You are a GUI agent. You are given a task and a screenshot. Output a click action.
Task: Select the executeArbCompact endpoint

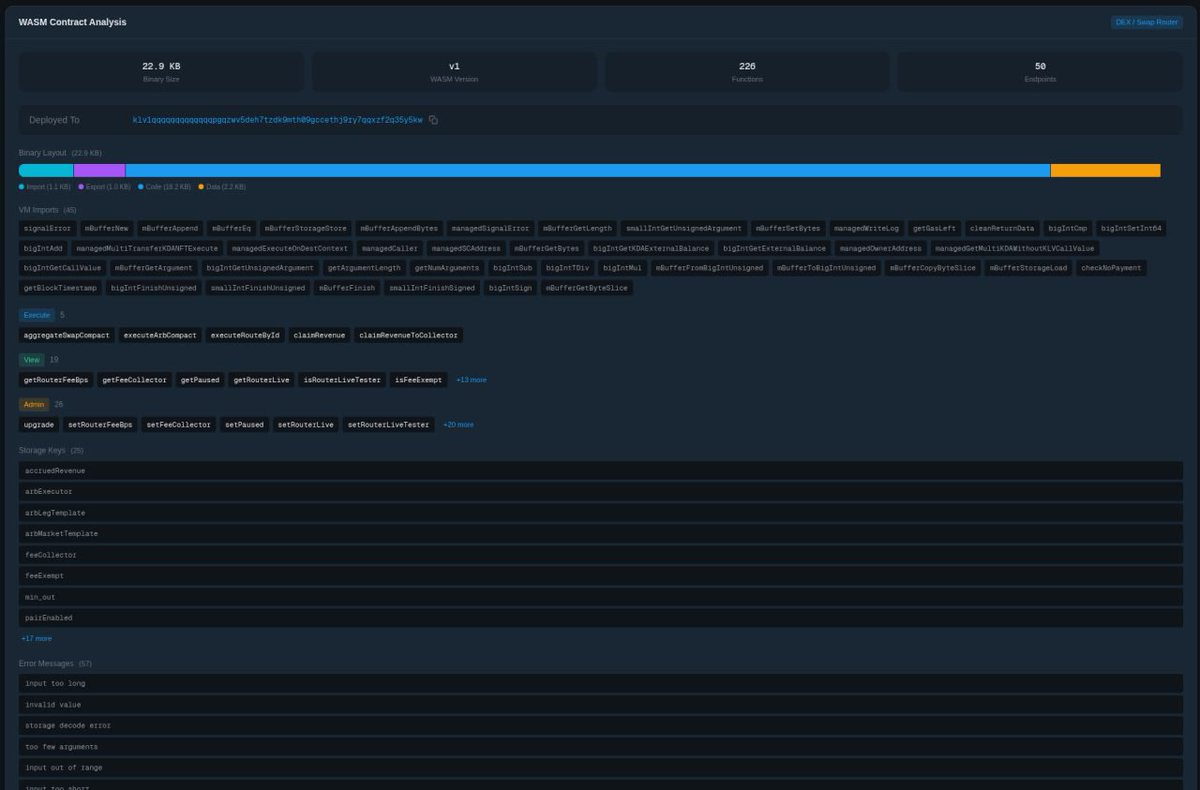pyautogui.click(x=160, y=335)
